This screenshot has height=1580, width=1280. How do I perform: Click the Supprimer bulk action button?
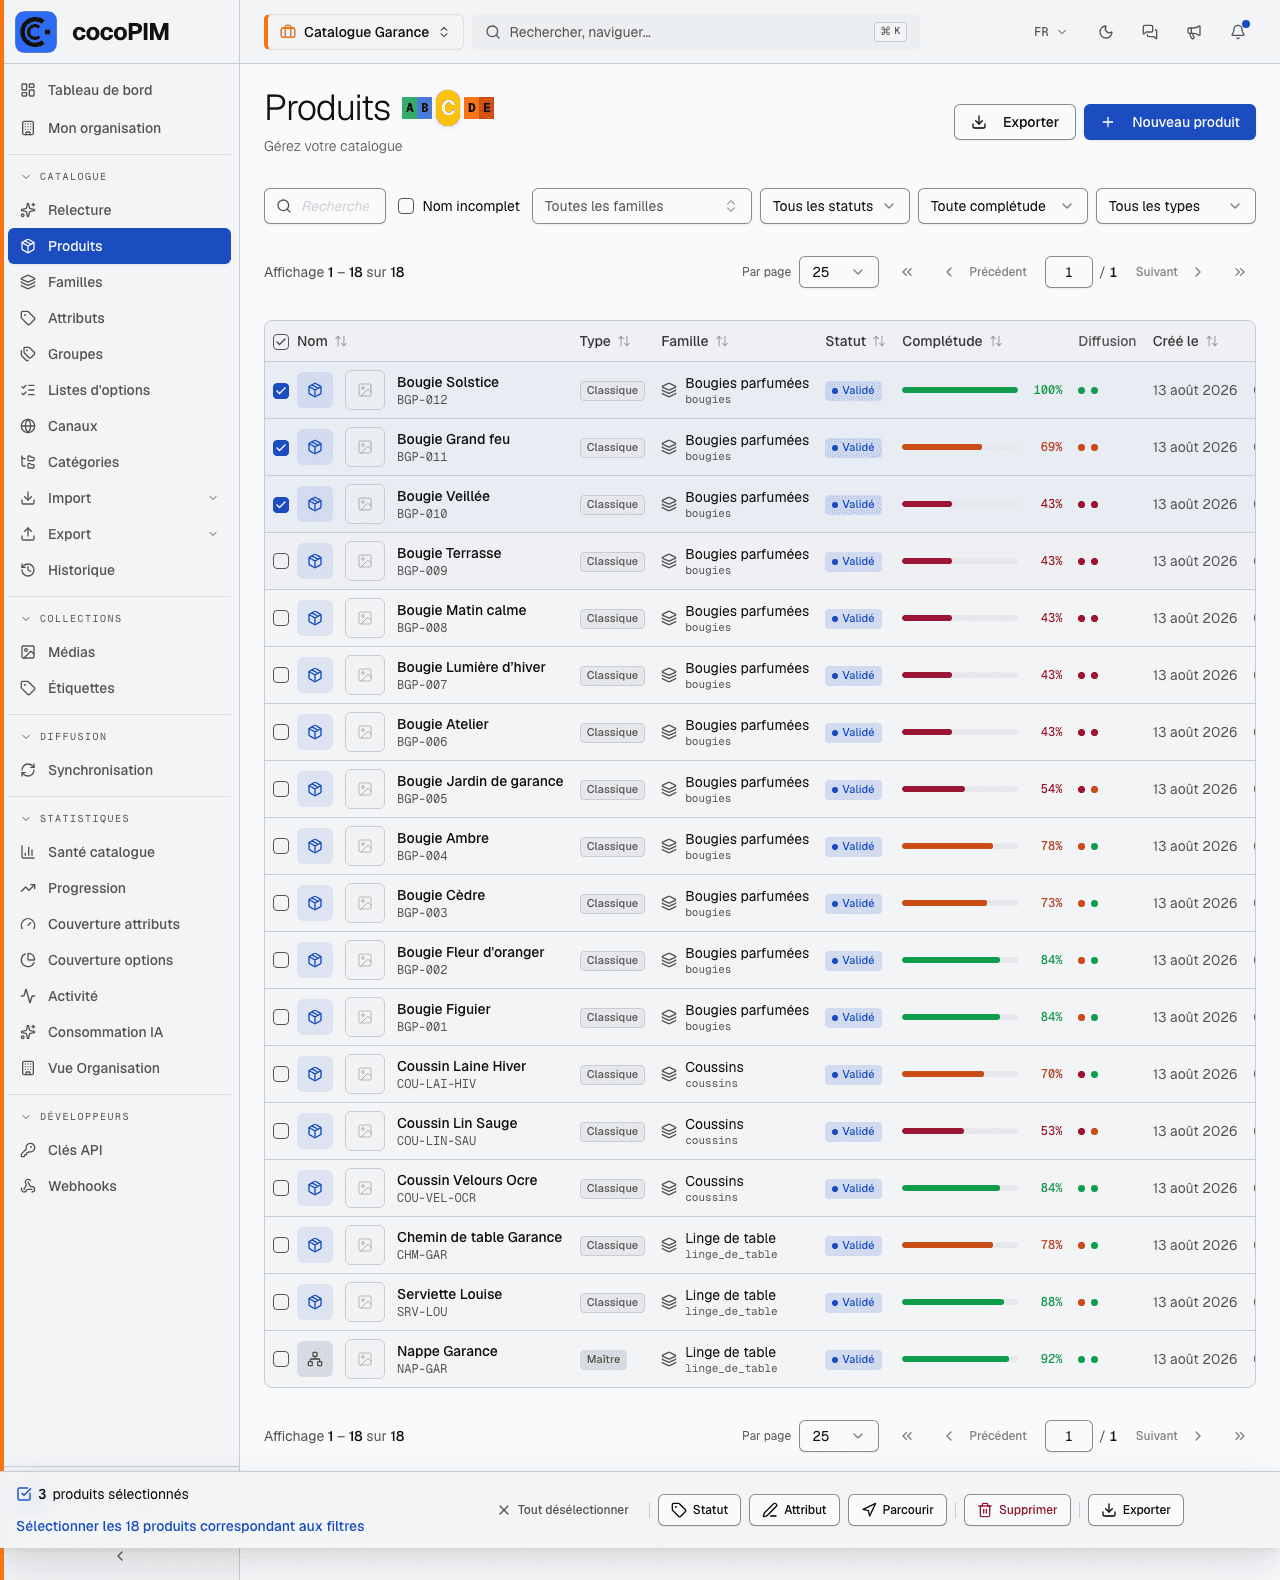[1017, 1510]
